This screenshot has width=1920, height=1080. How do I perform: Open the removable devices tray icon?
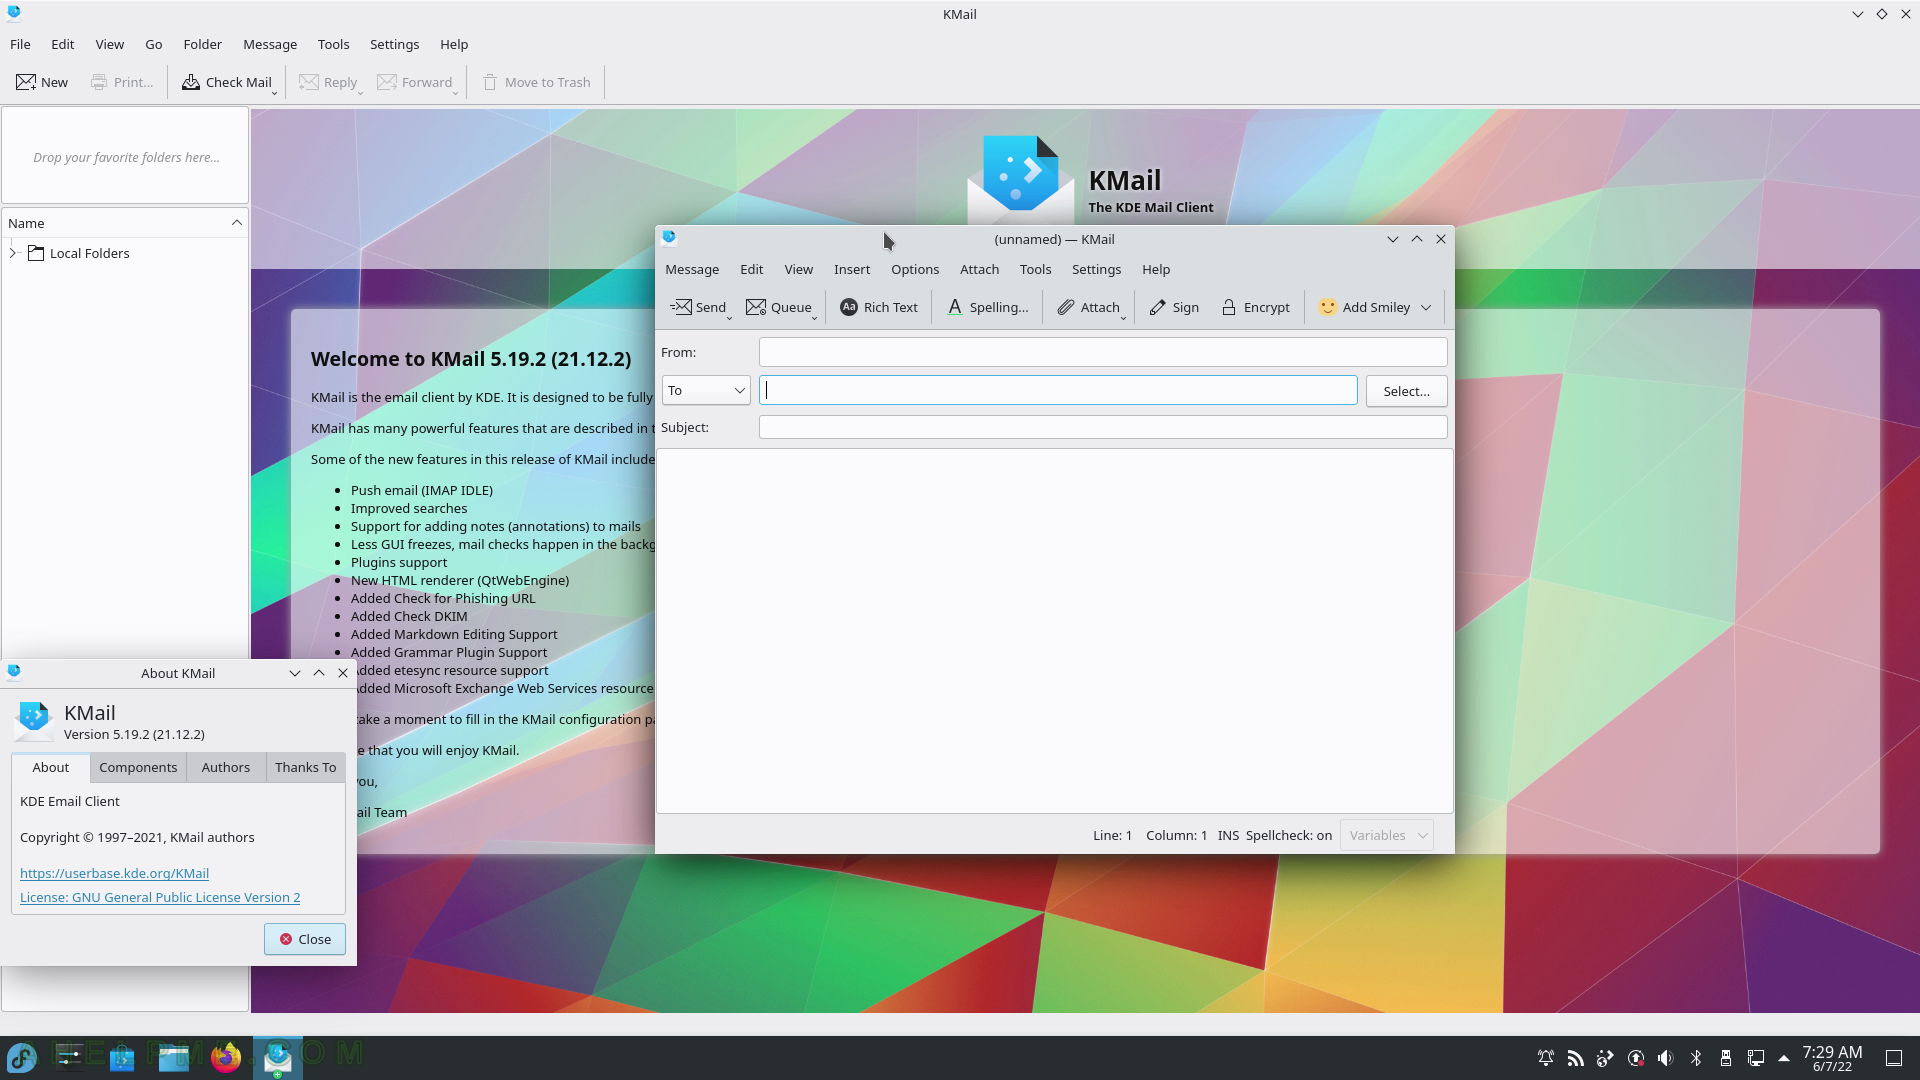(x=1725, y=1058)
